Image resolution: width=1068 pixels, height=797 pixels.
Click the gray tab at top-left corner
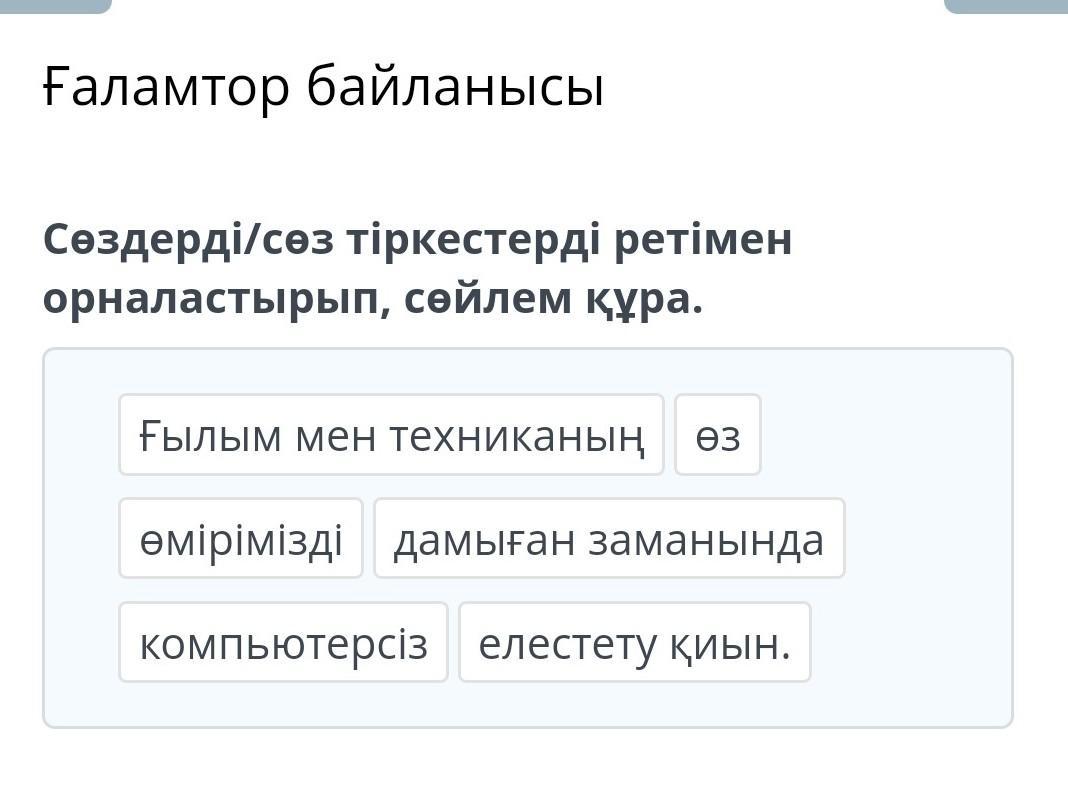tap(55, 5)
